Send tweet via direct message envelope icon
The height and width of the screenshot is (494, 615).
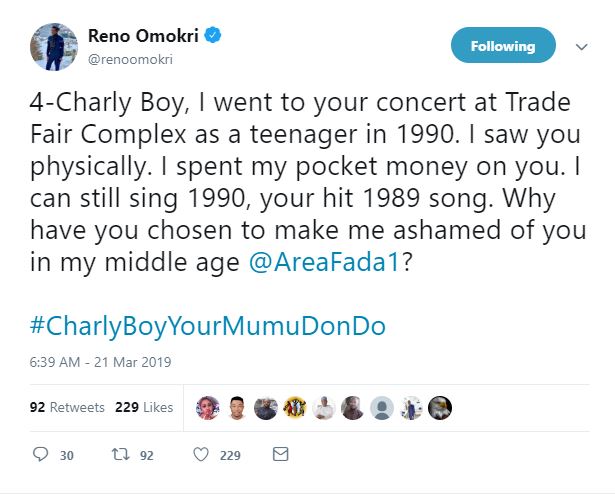point(280,454)
